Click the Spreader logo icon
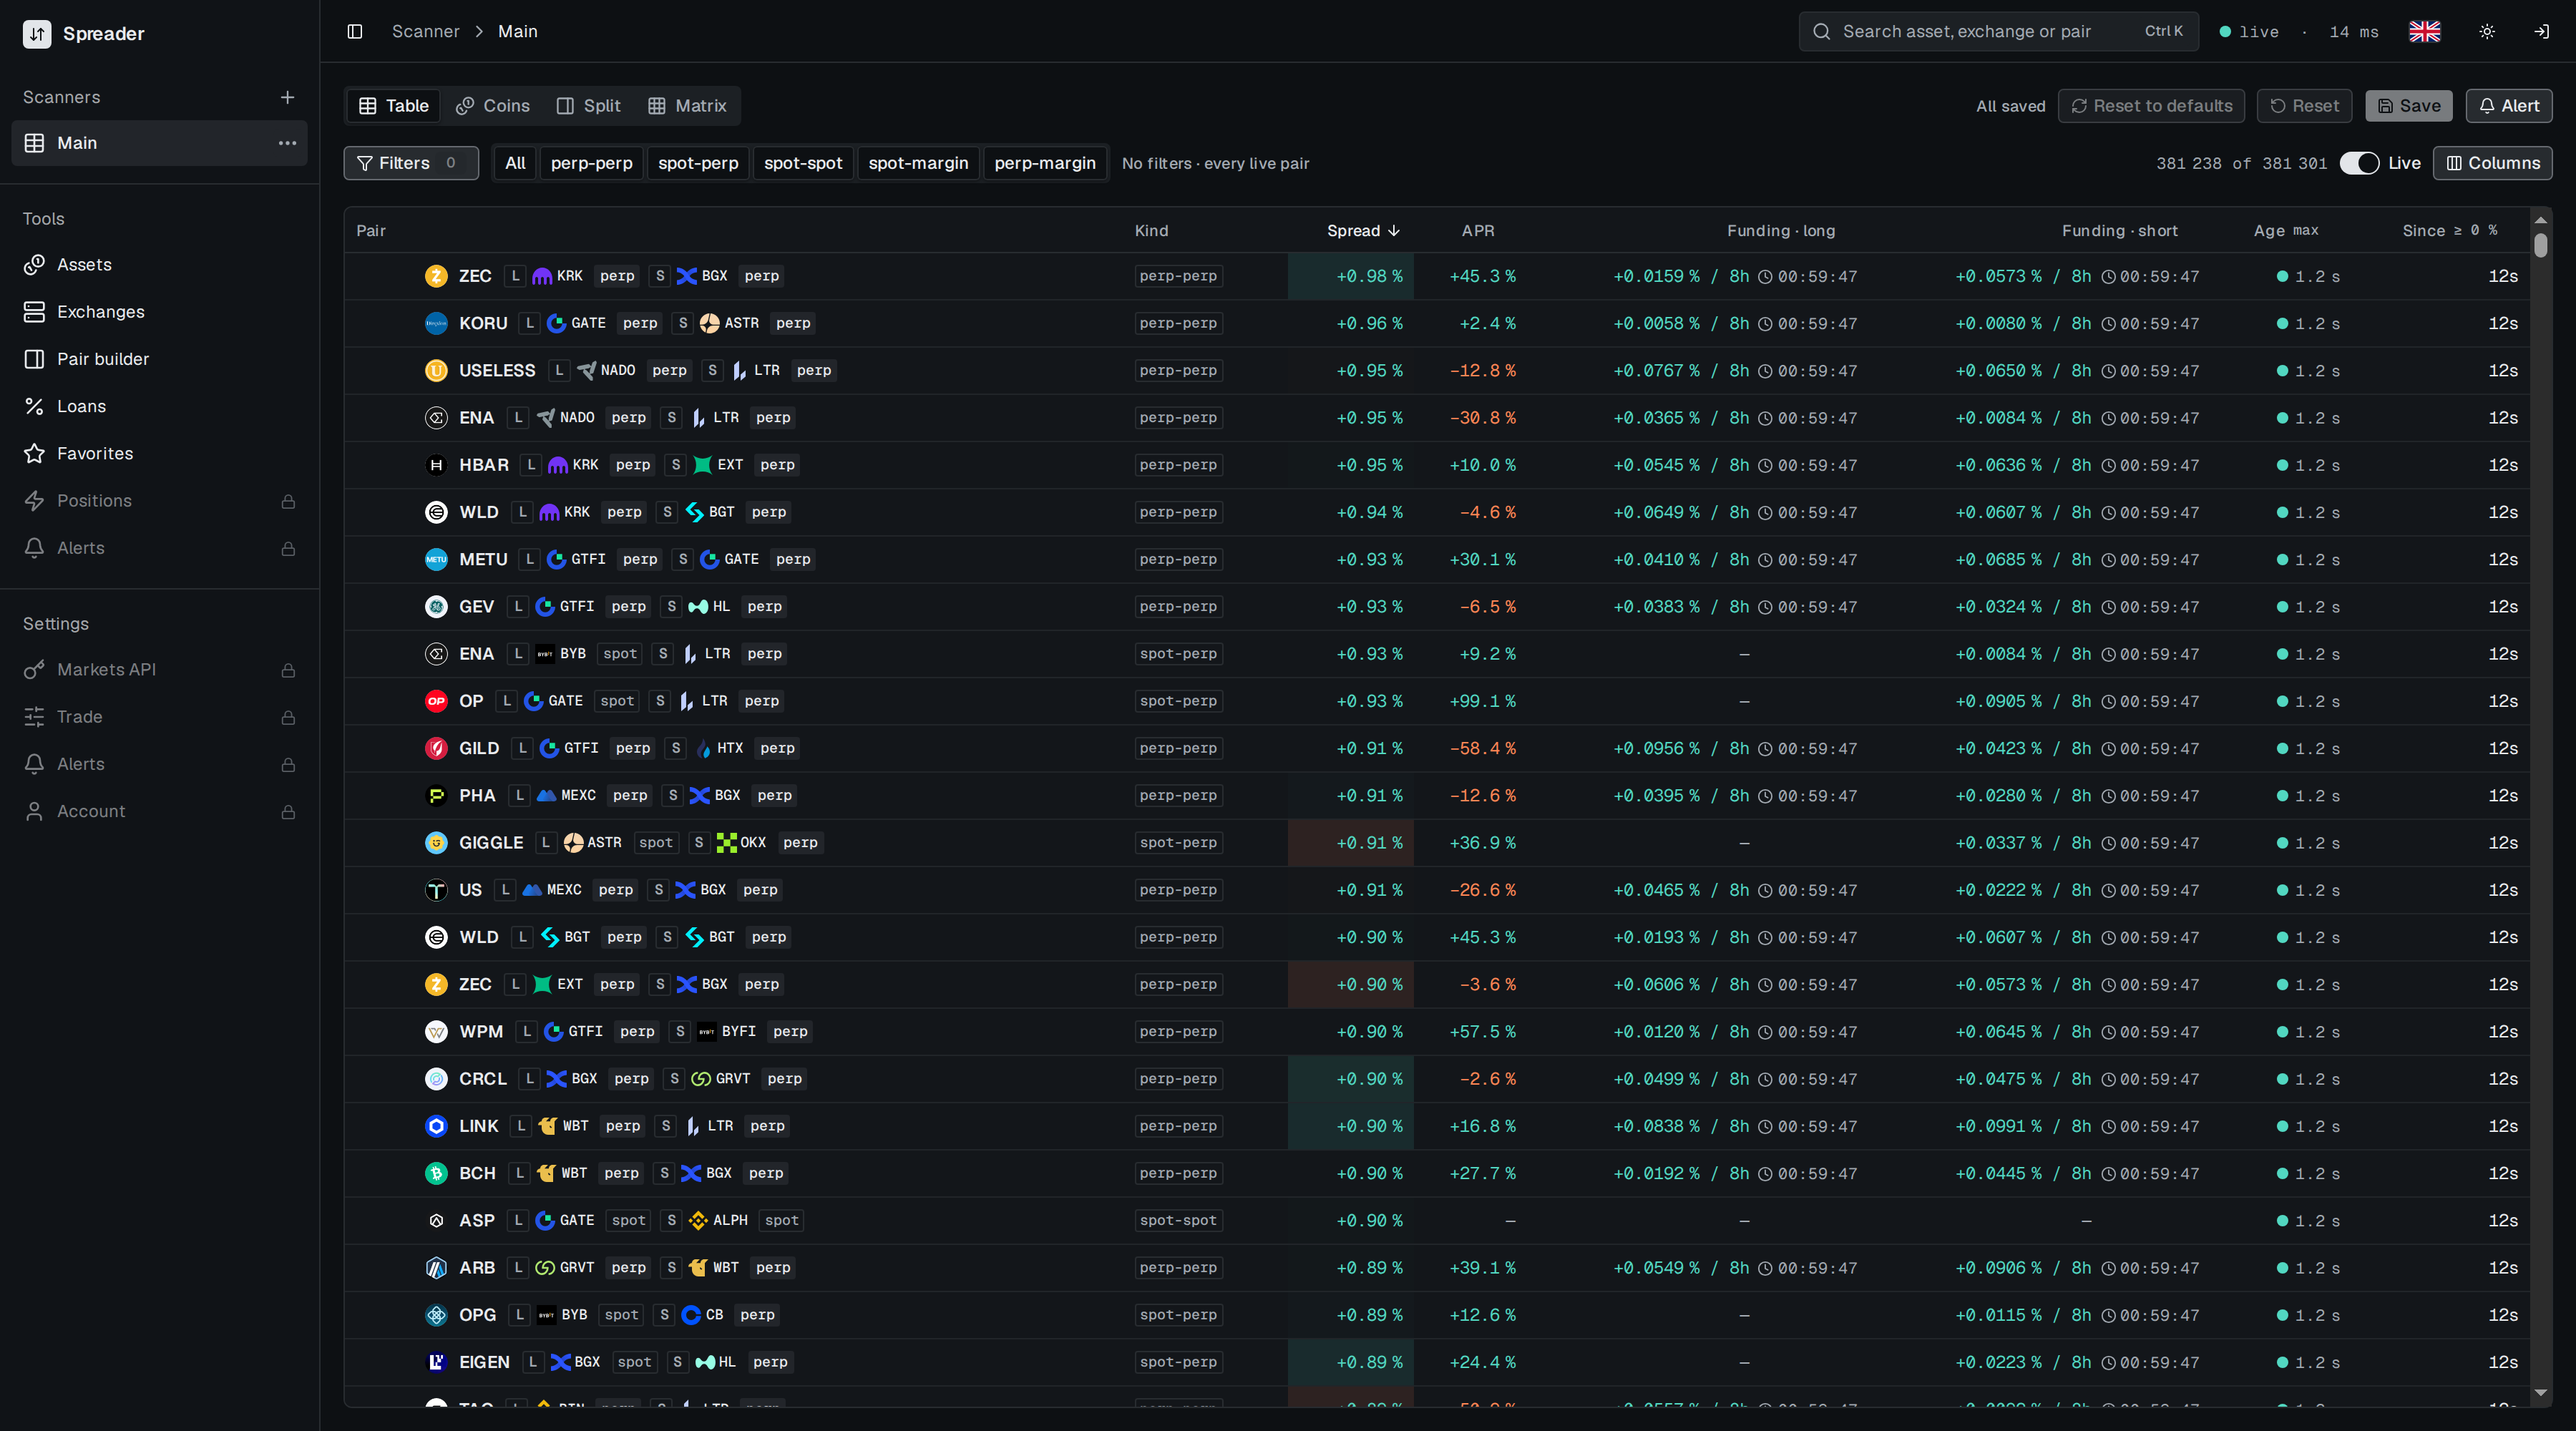The width and height of the screenshot is (2576, 1431). click(37, 33)
